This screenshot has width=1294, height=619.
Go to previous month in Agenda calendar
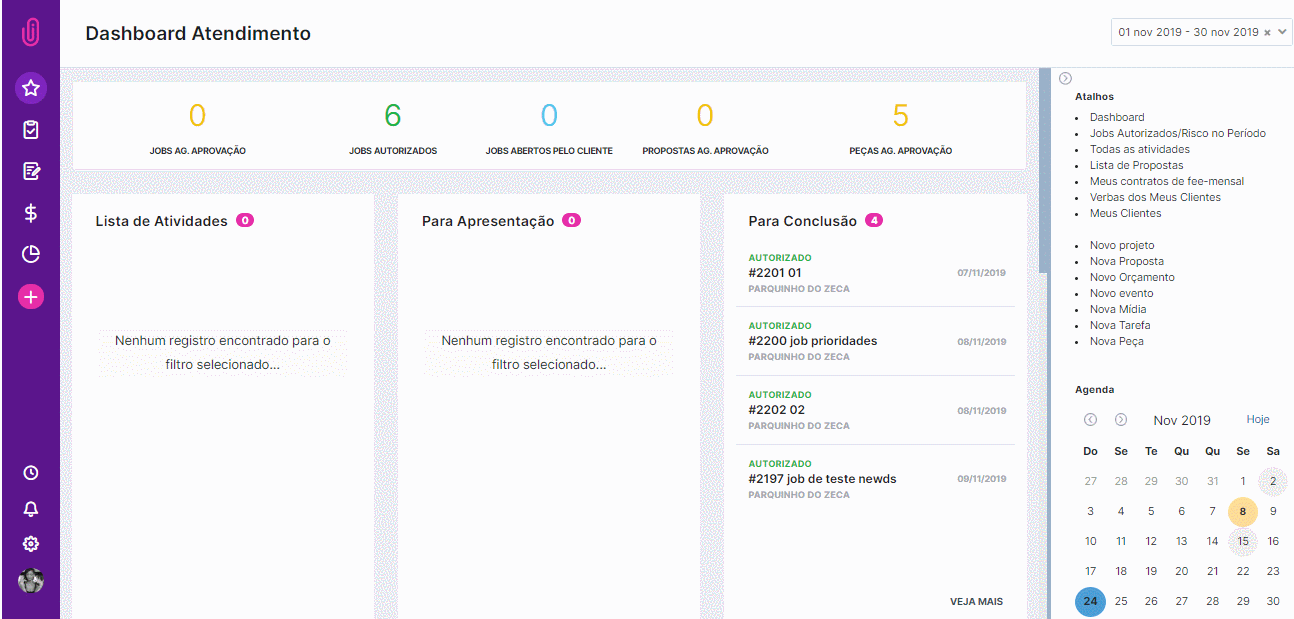(1090, 419)
